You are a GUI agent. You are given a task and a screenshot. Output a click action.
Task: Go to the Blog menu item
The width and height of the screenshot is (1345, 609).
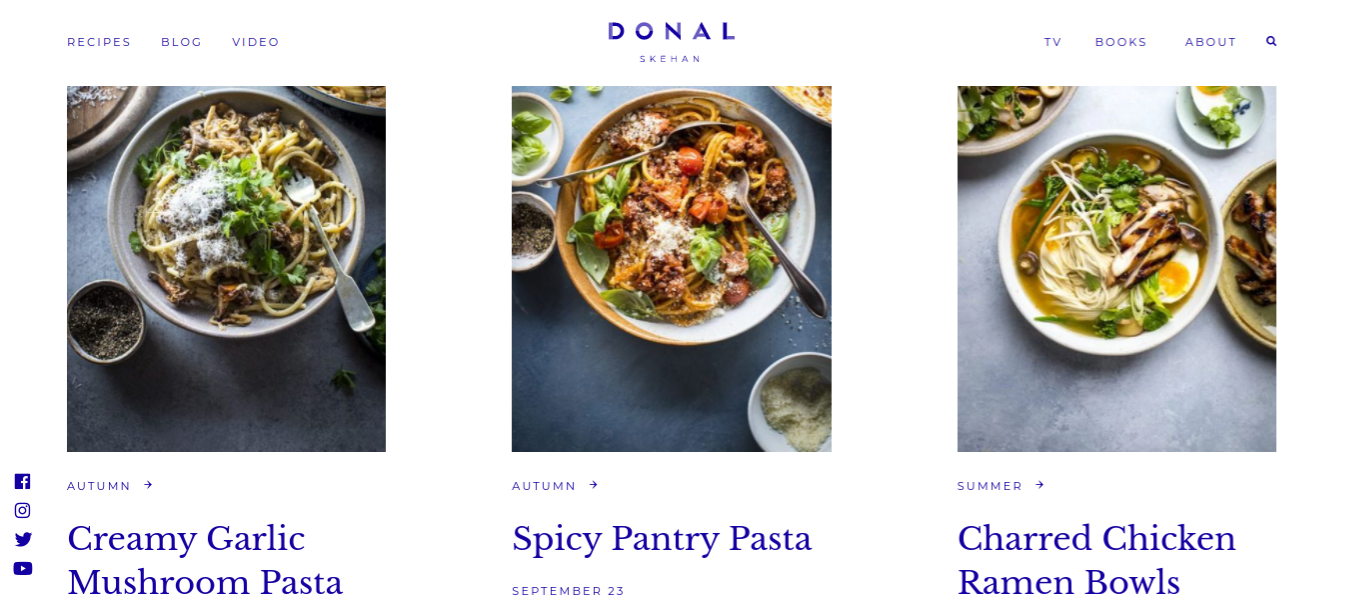pyautogui.click(x=181, y=42)
